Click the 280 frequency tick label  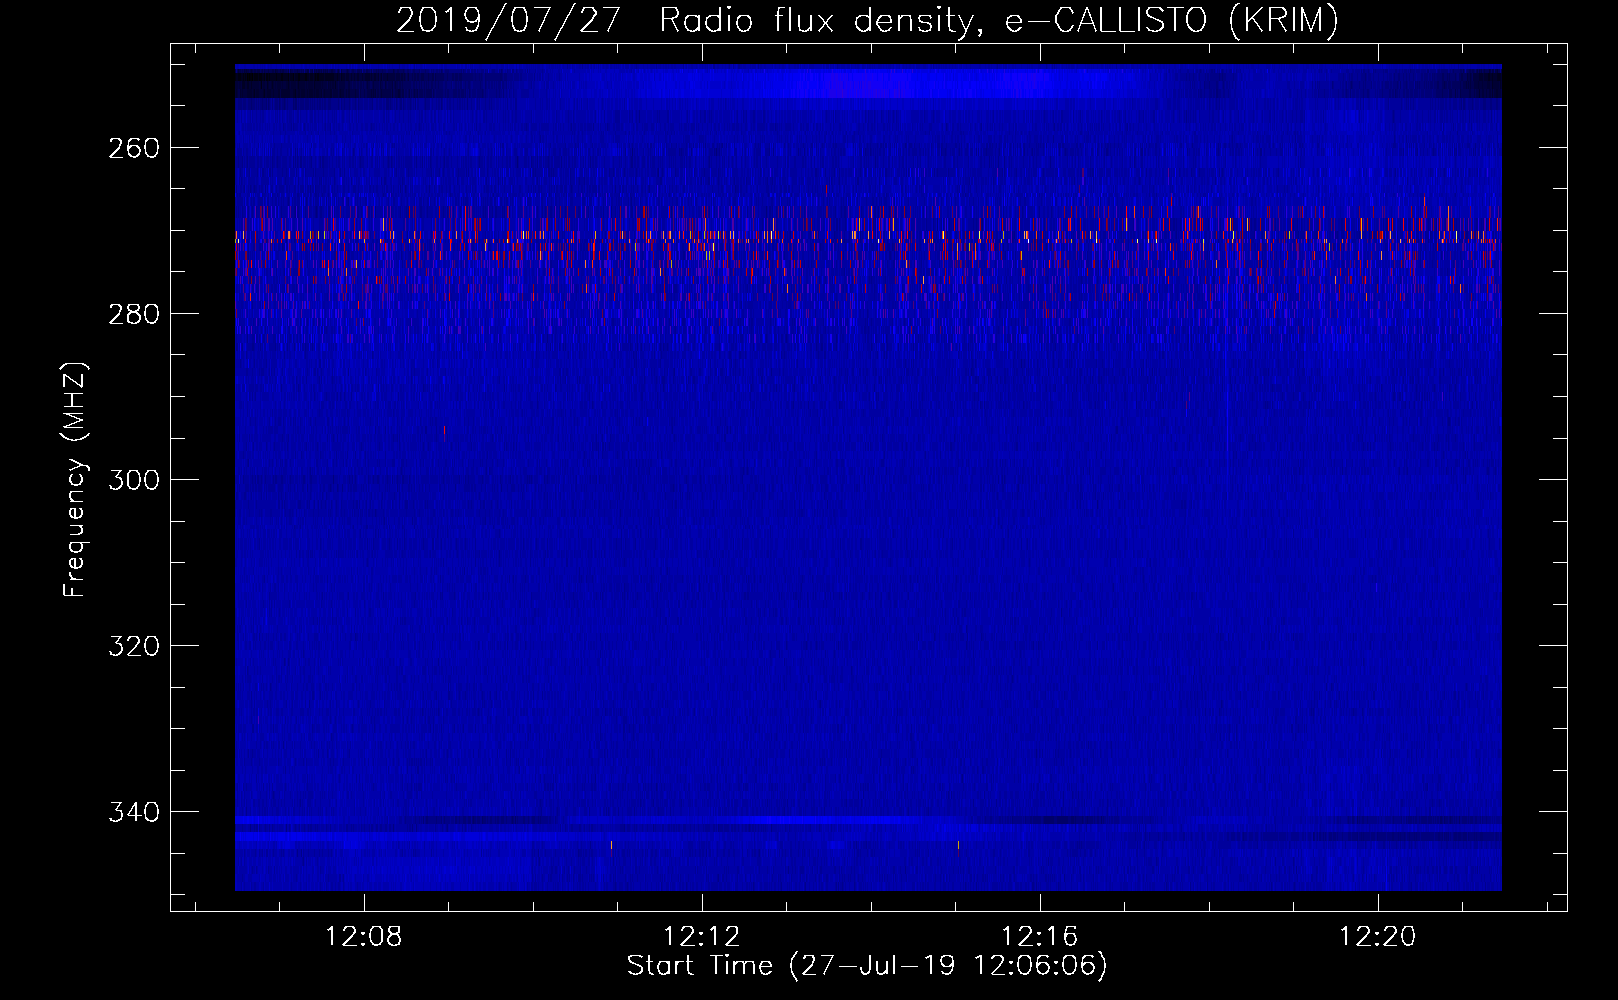pyautogui.click(x=134, y=314)
